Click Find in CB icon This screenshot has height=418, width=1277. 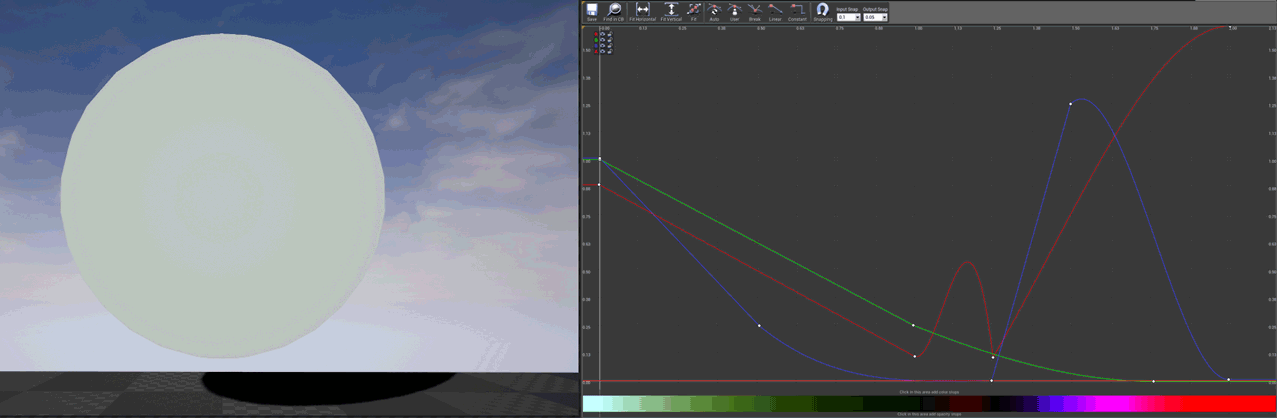(614, 10)
